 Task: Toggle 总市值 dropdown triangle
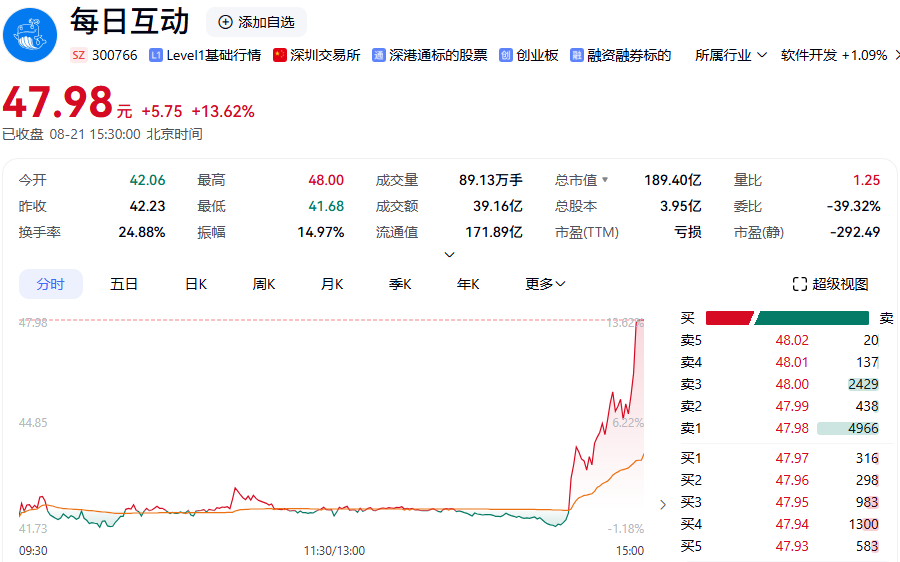pos(605,180)
